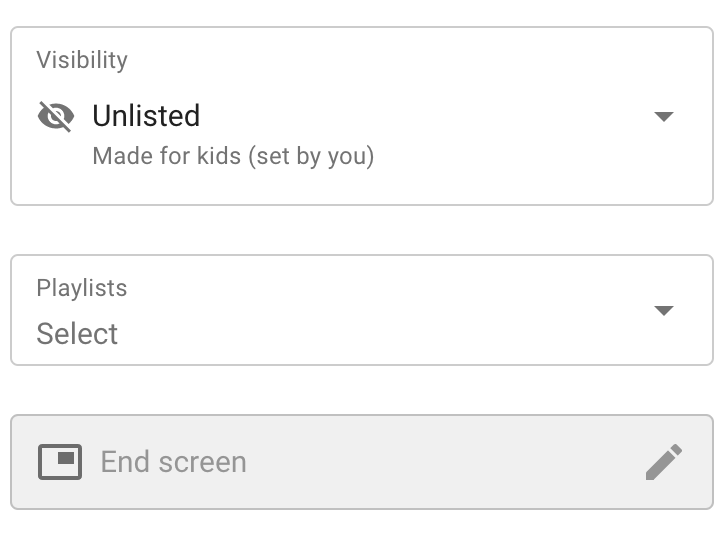Open the Playlists dropdown arrow

point(664,310)
